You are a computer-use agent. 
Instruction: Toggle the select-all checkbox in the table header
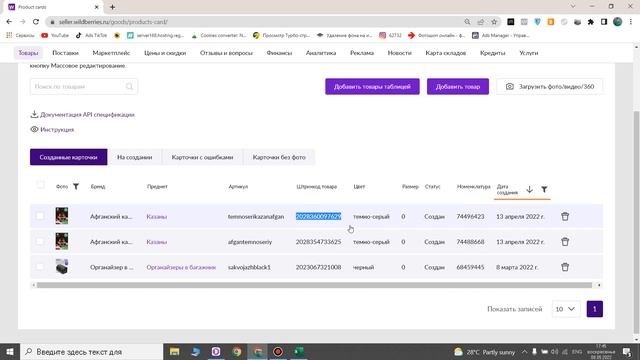point(40,185)
